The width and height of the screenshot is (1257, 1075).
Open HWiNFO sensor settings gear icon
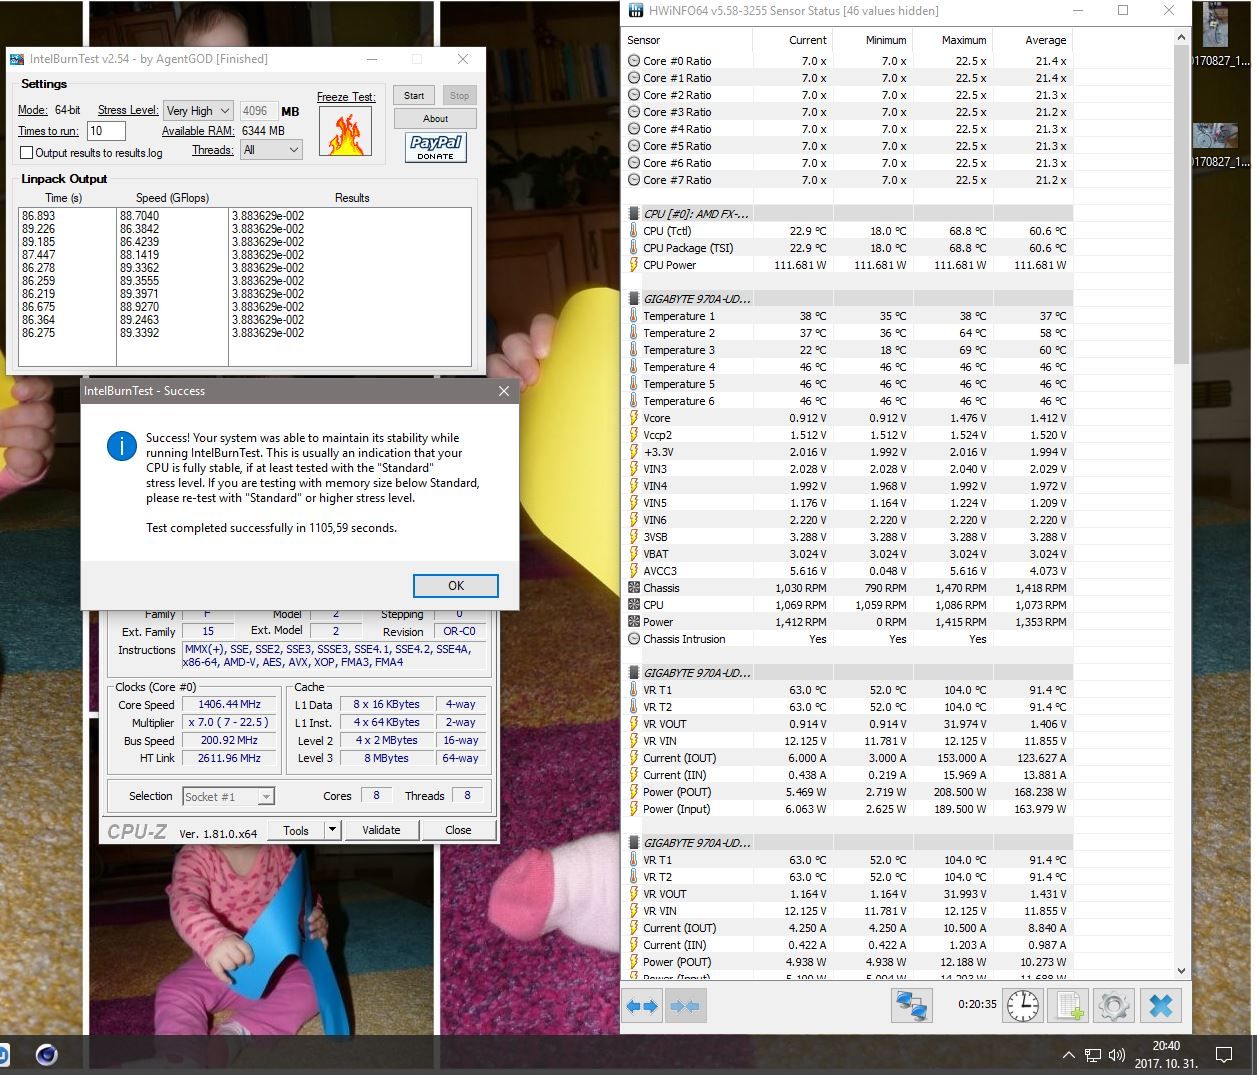1114,1006
